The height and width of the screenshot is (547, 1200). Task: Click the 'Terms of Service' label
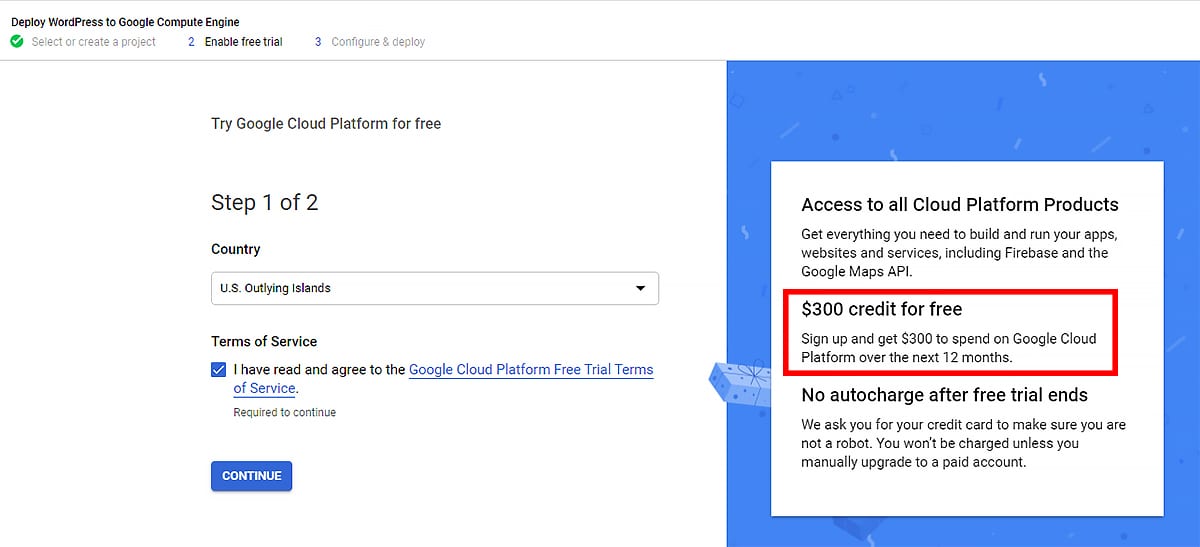(x=264, y=341)
